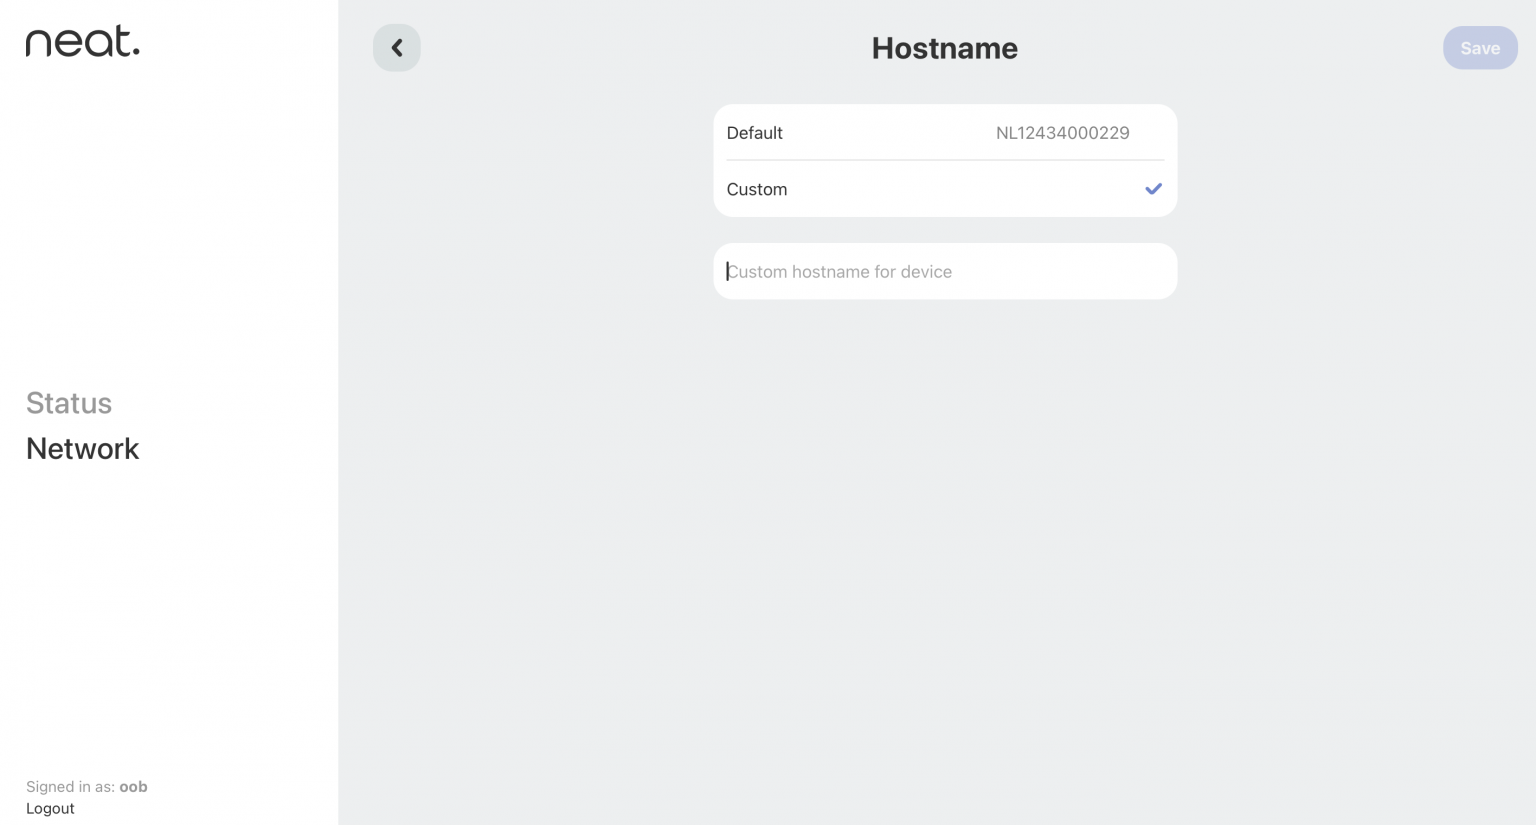Click the Neat logo
Image resolution: width=1536 pixels, height=825 pixels.
[x=83, y=41]
